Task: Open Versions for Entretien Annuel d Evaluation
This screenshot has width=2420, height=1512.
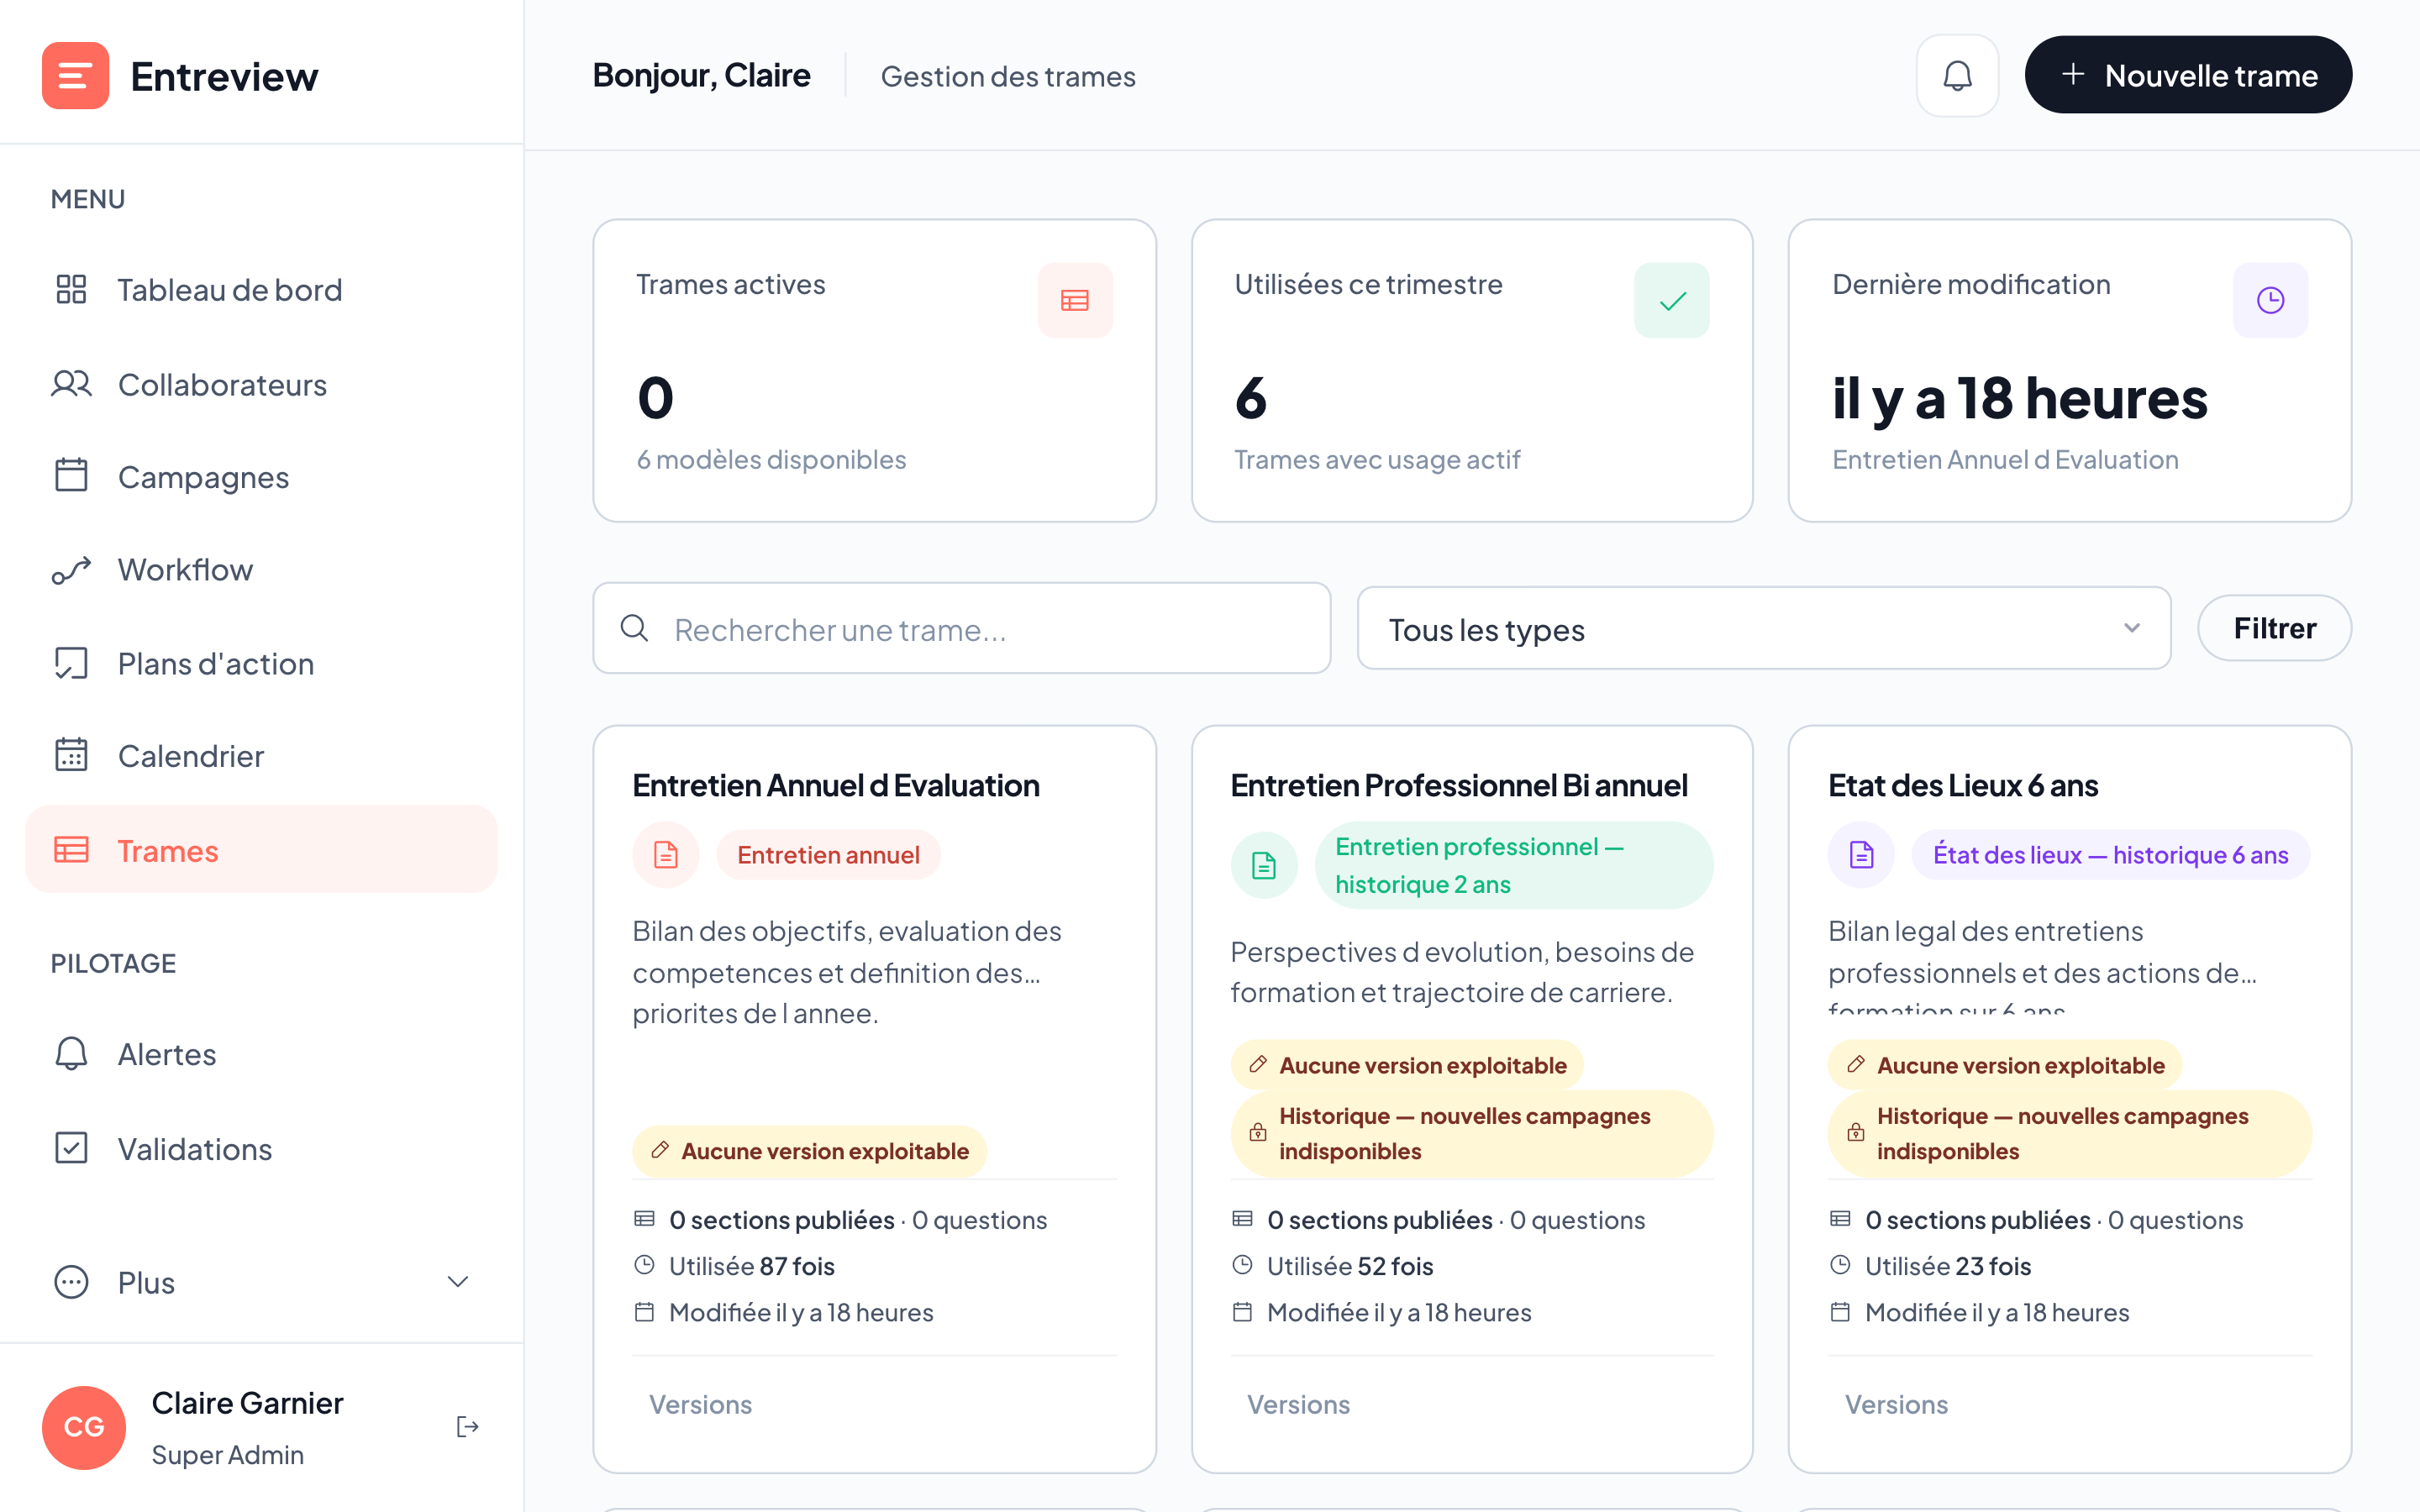Action: [x=700, y=1405]
